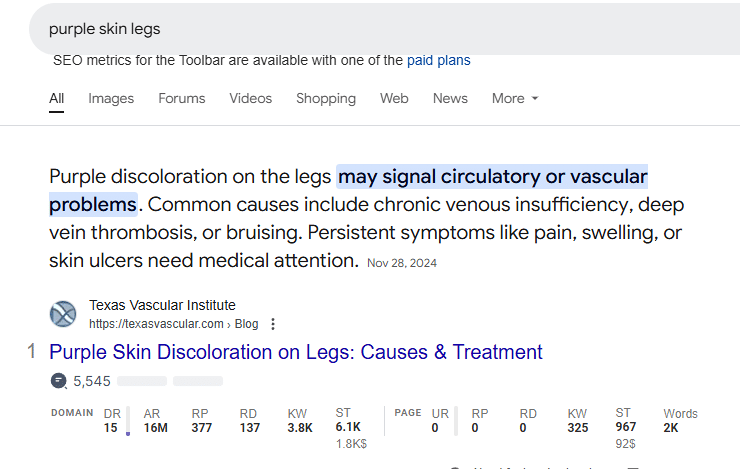740x469 pixels.
Task: Expand the More search filters dropdown
Action: click(x=515, y=98)
